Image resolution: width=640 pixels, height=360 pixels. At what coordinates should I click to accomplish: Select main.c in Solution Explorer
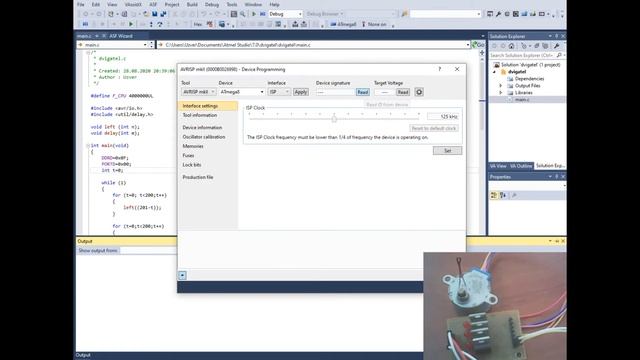click(522, 100)
